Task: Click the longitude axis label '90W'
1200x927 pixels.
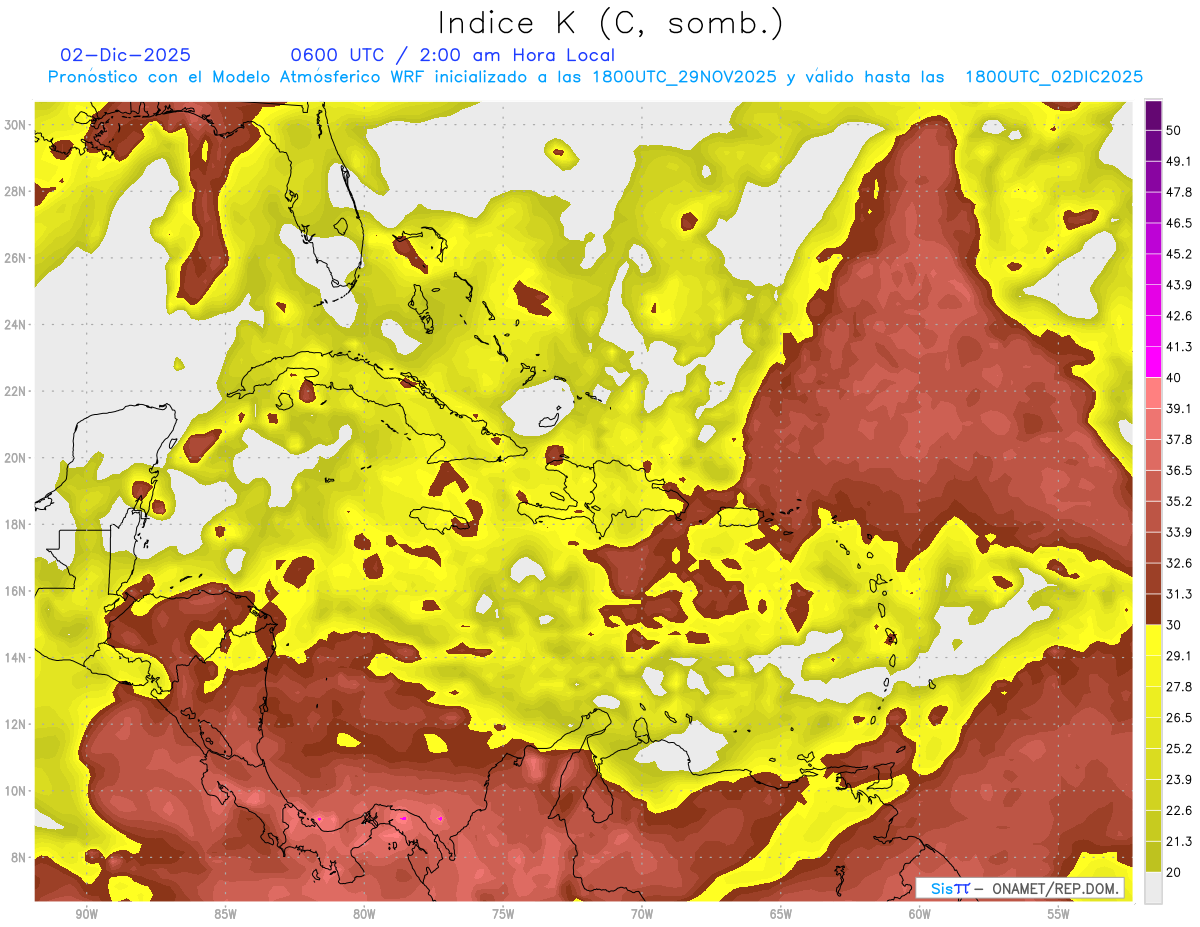Action: 86,914
